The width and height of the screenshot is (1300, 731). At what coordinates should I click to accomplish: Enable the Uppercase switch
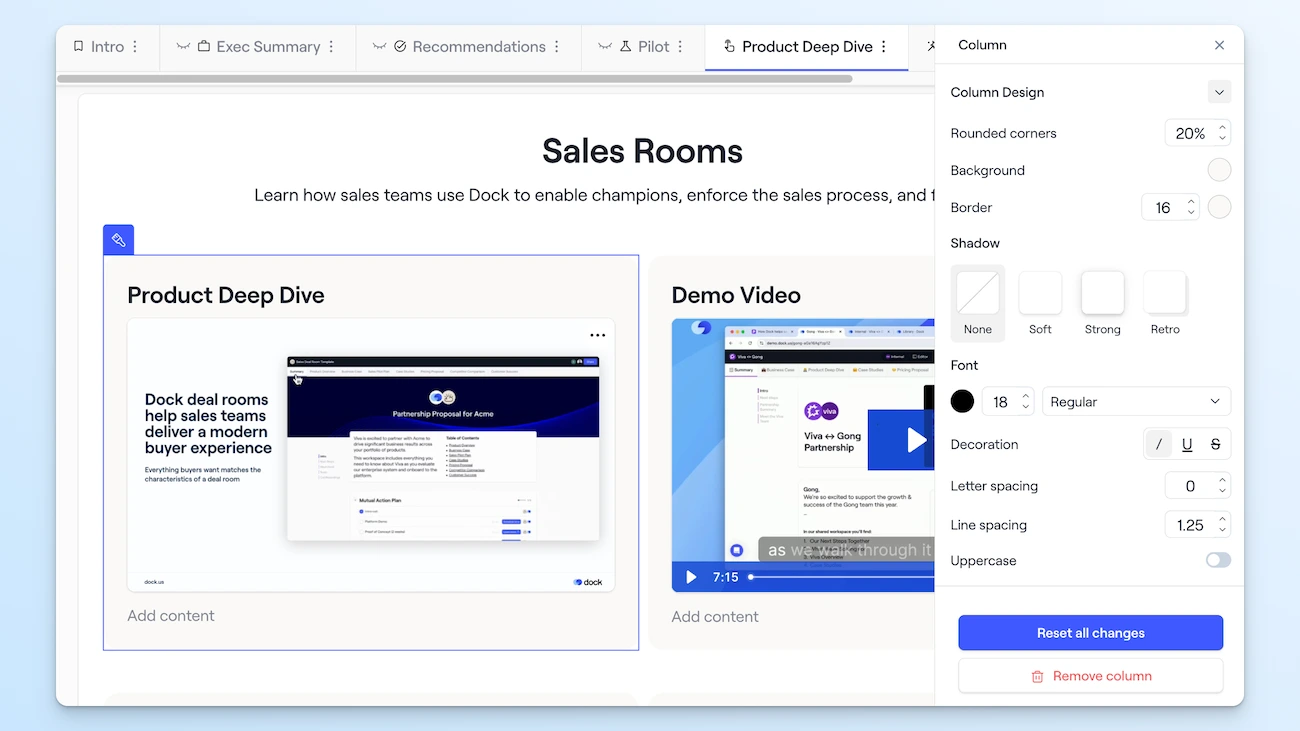point(1218,561)
